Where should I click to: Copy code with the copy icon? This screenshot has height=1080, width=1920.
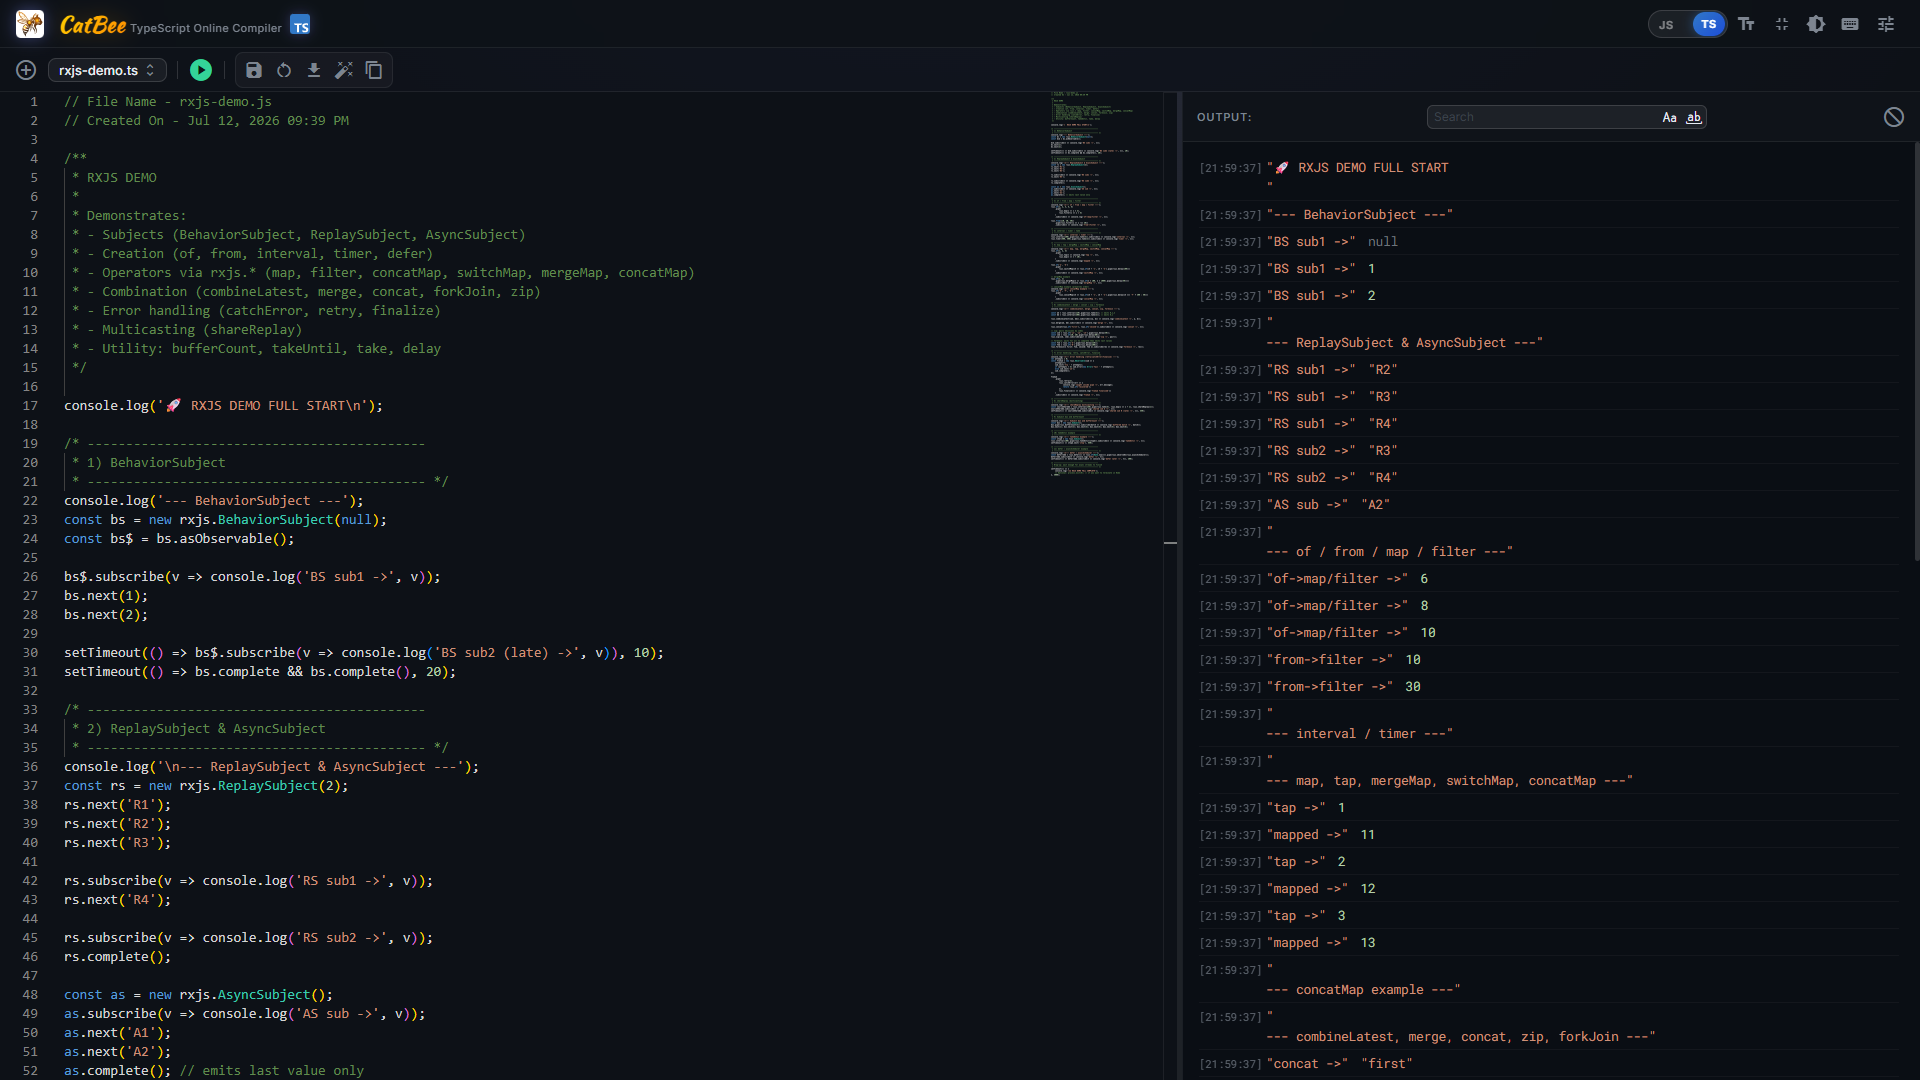(374, 70)
